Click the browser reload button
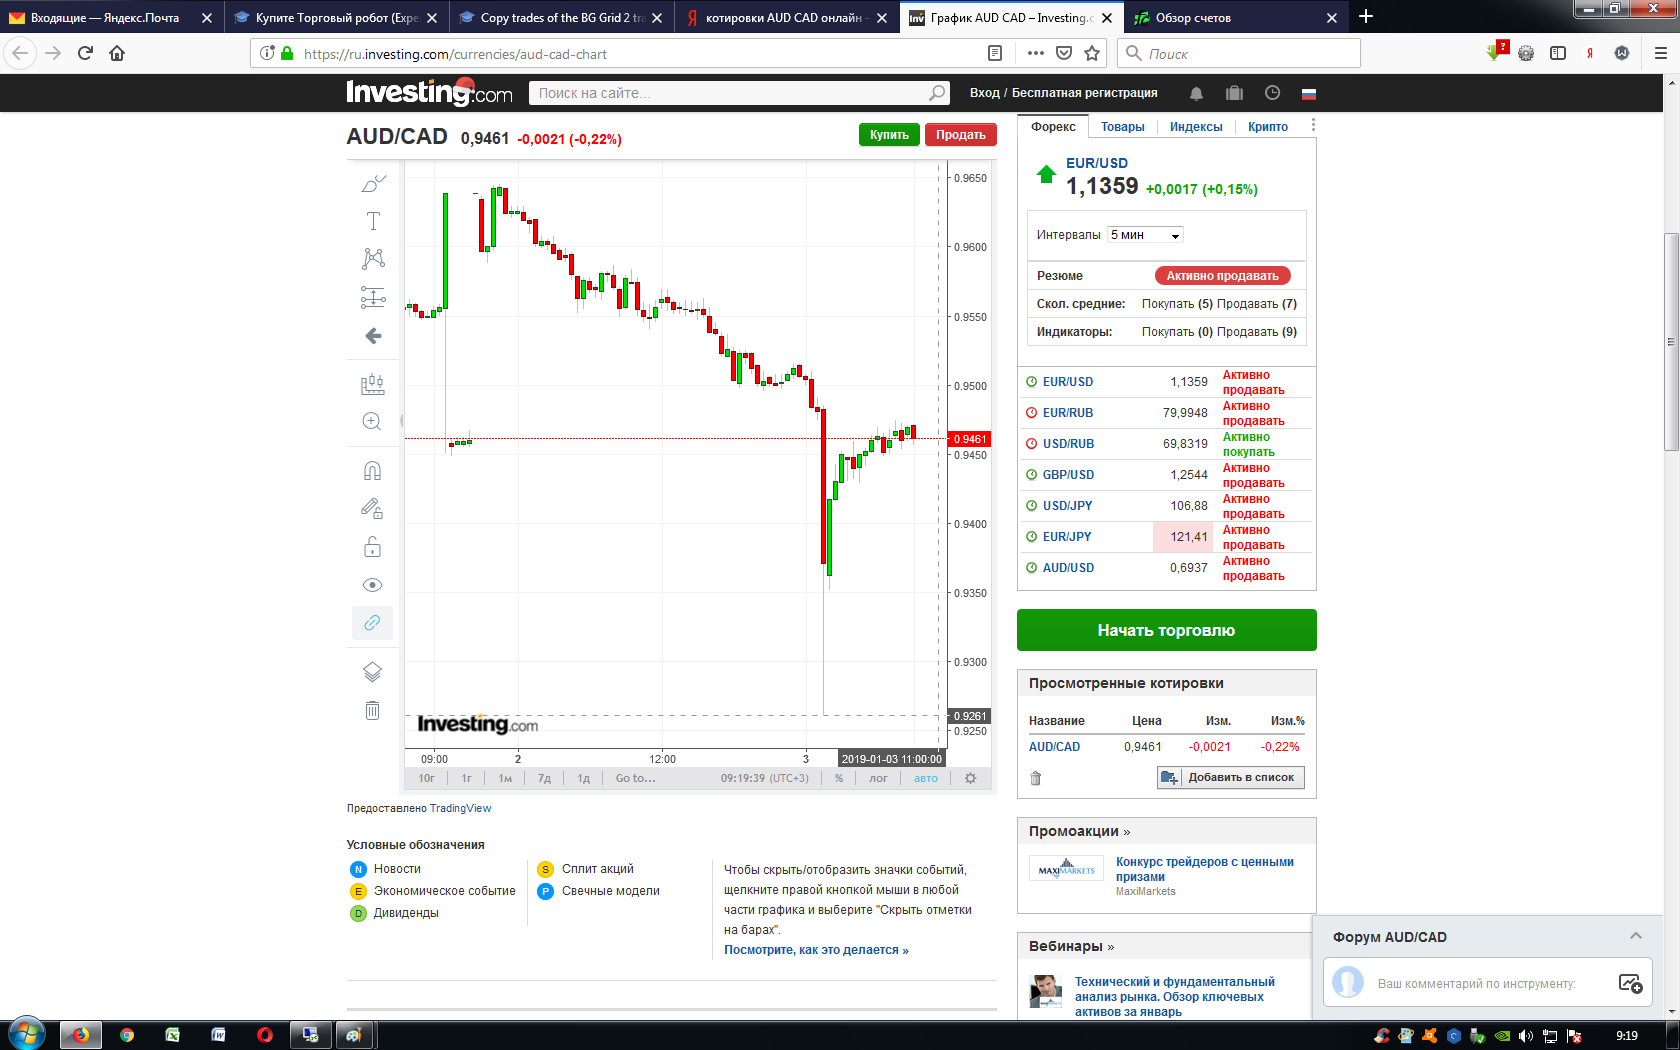1680x1050 pixels. [x=85, y=53]
